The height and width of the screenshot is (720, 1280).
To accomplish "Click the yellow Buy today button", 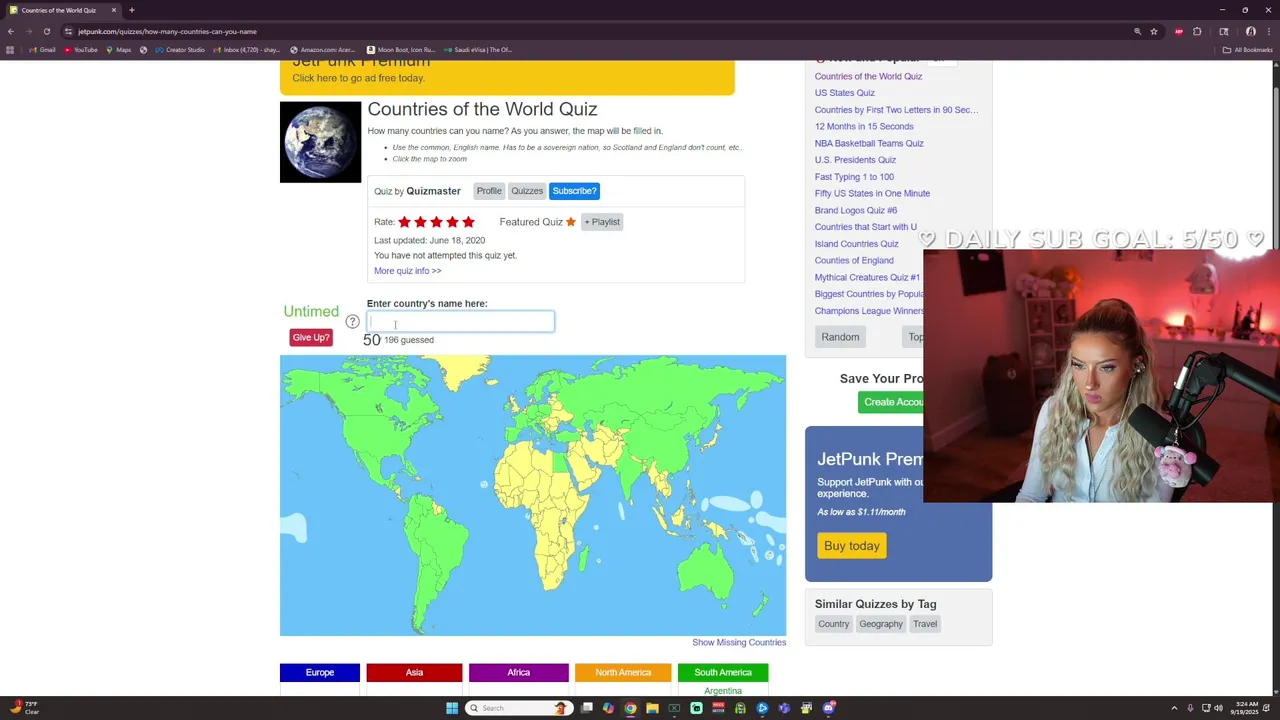I will pos(852,546).
